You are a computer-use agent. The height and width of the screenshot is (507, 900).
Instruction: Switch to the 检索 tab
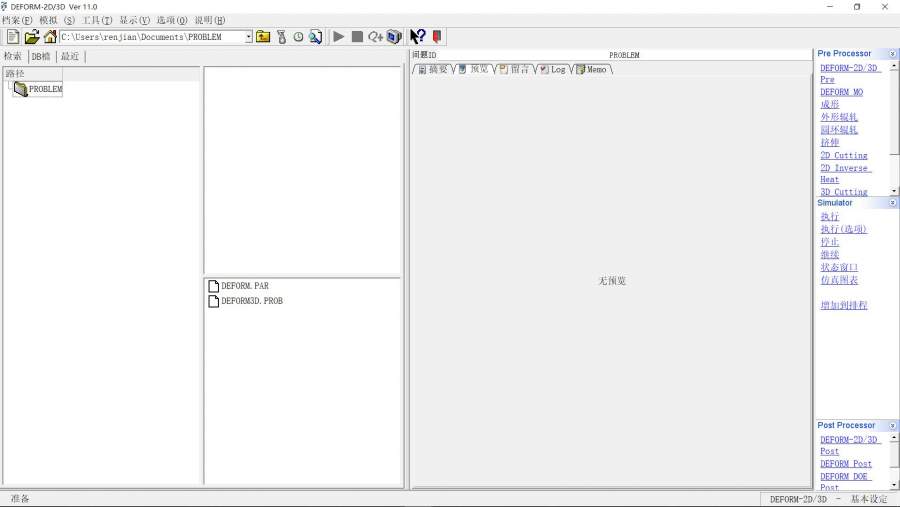(13, 56)
